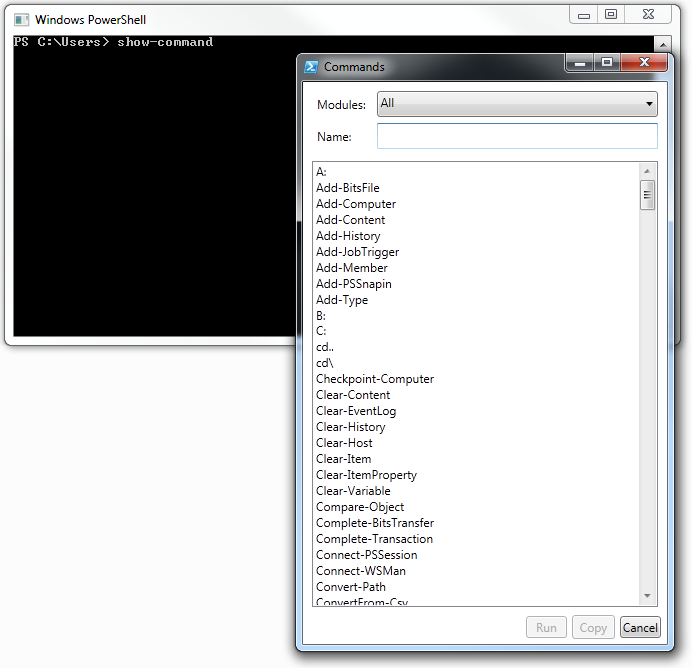Click the PowerShell console scroll-up arrow
Screen dimensions: 692x668
coord(662,44)
